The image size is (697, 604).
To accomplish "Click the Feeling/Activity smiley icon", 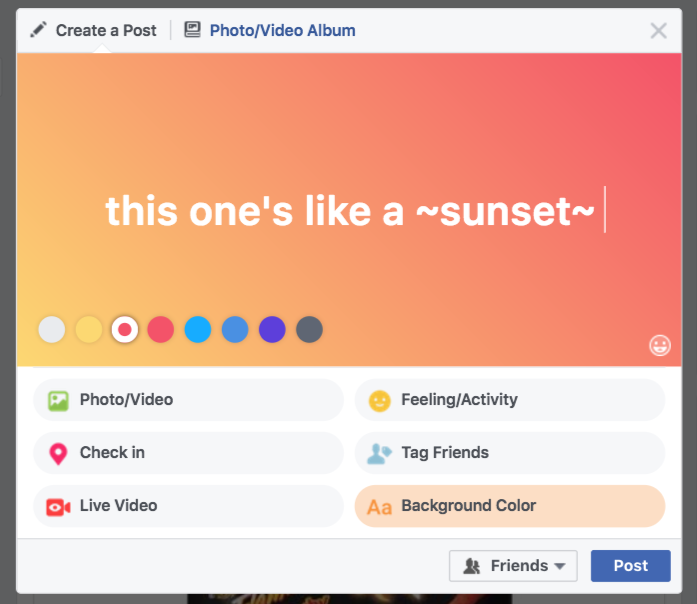I will coord(379,400).
